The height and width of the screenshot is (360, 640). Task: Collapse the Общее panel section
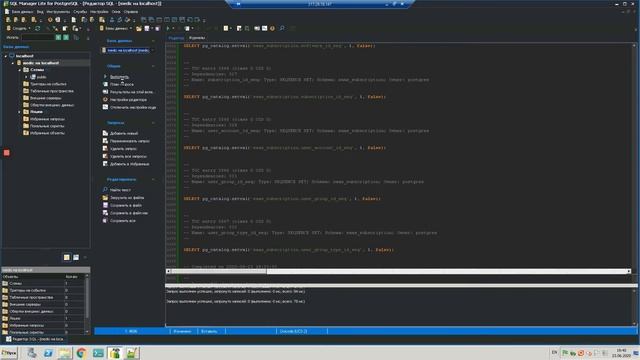click(x=153, y=66)
